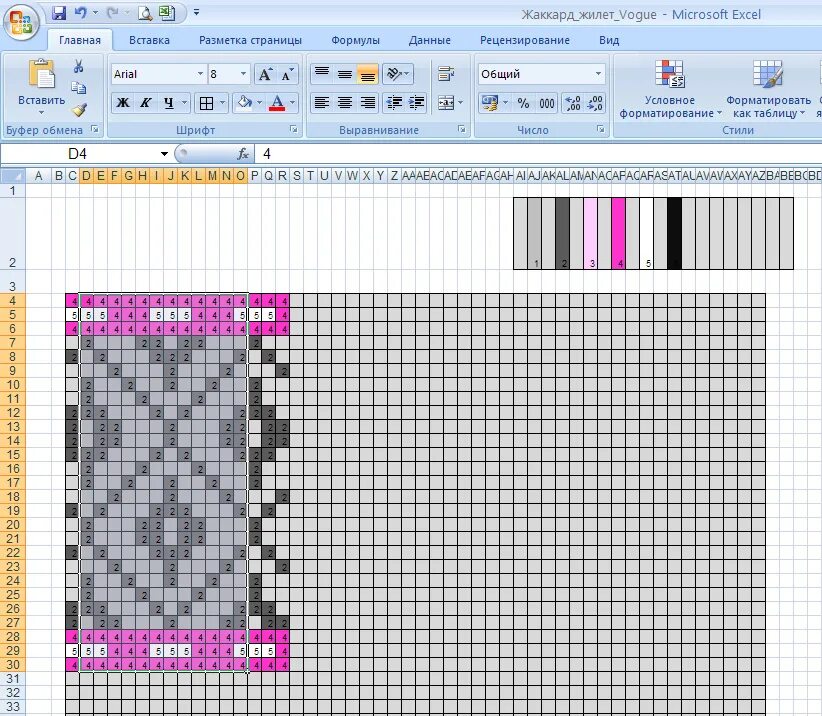Toggle bold Ж formatting
The width and height of the screenshot is (822, 716).
[x=123, y=103]
